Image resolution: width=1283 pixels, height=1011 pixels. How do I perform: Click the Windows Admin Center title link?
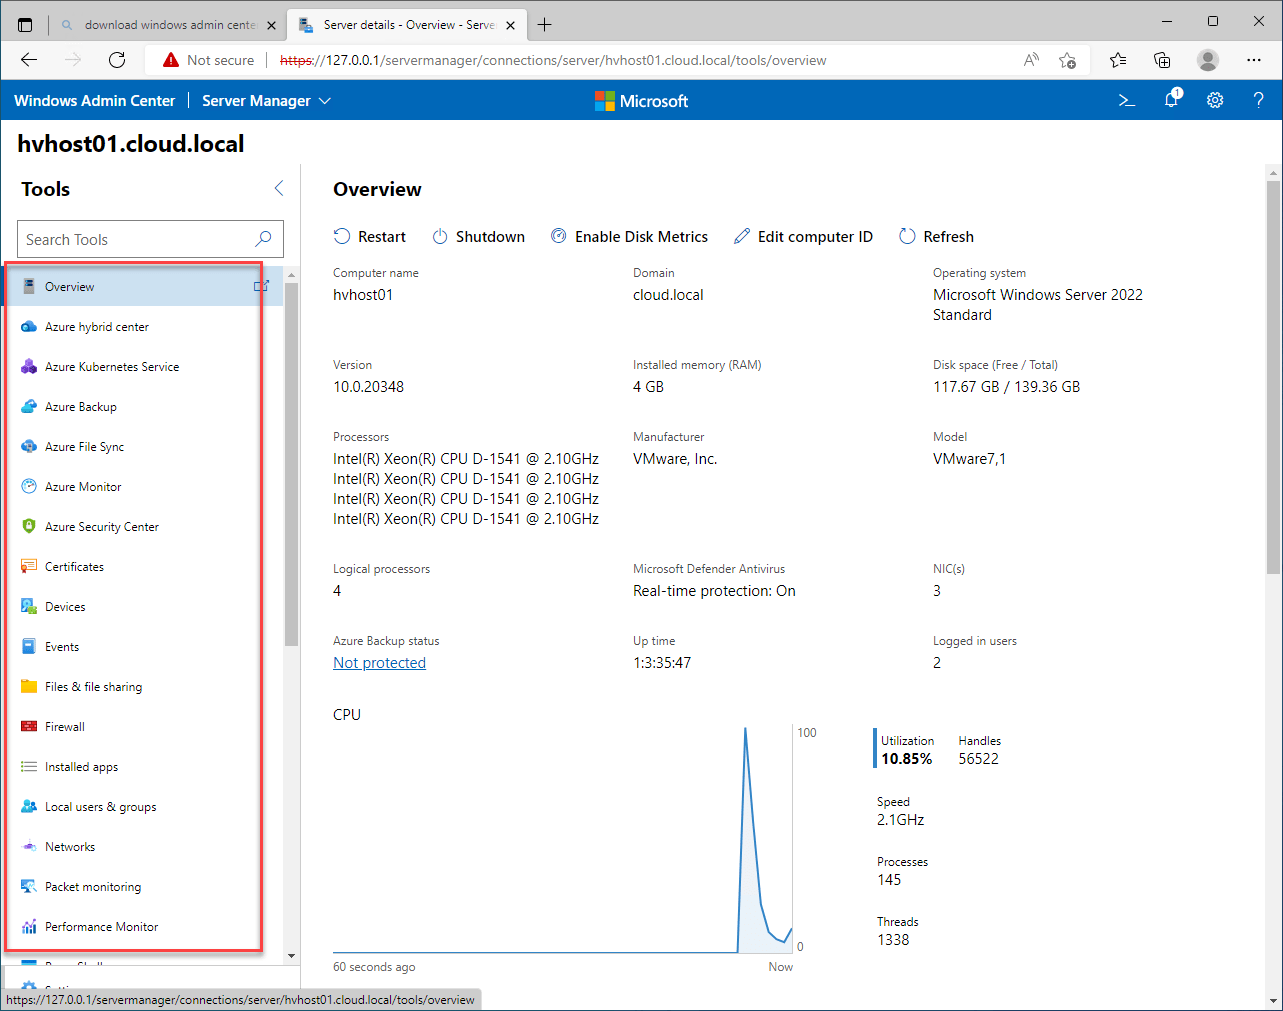pos(94,101)
